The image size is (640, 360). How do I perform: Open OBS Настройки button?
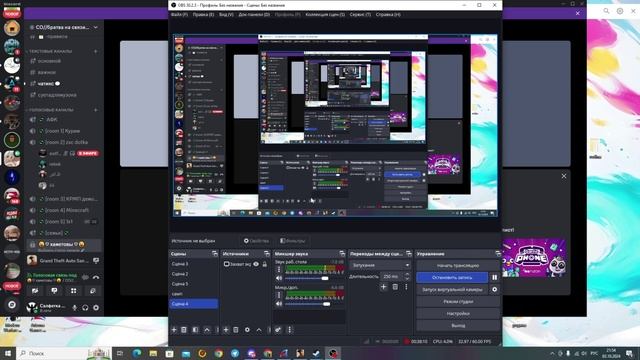(x=458, y=313)
